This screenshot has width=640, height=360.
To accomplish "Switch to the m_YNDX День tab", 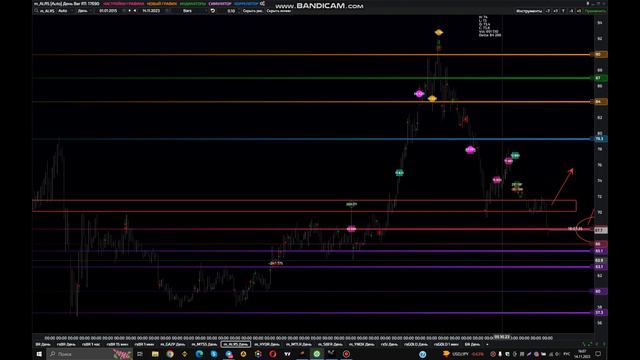I will (x=361, y=344).
